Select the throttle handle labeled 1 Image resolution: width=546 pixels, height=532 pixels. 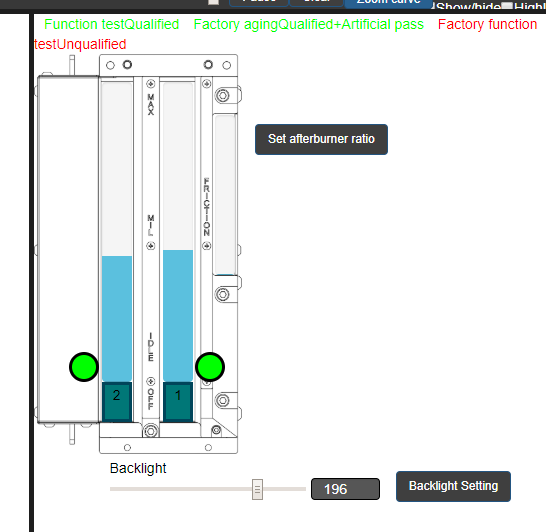point(178,402)
